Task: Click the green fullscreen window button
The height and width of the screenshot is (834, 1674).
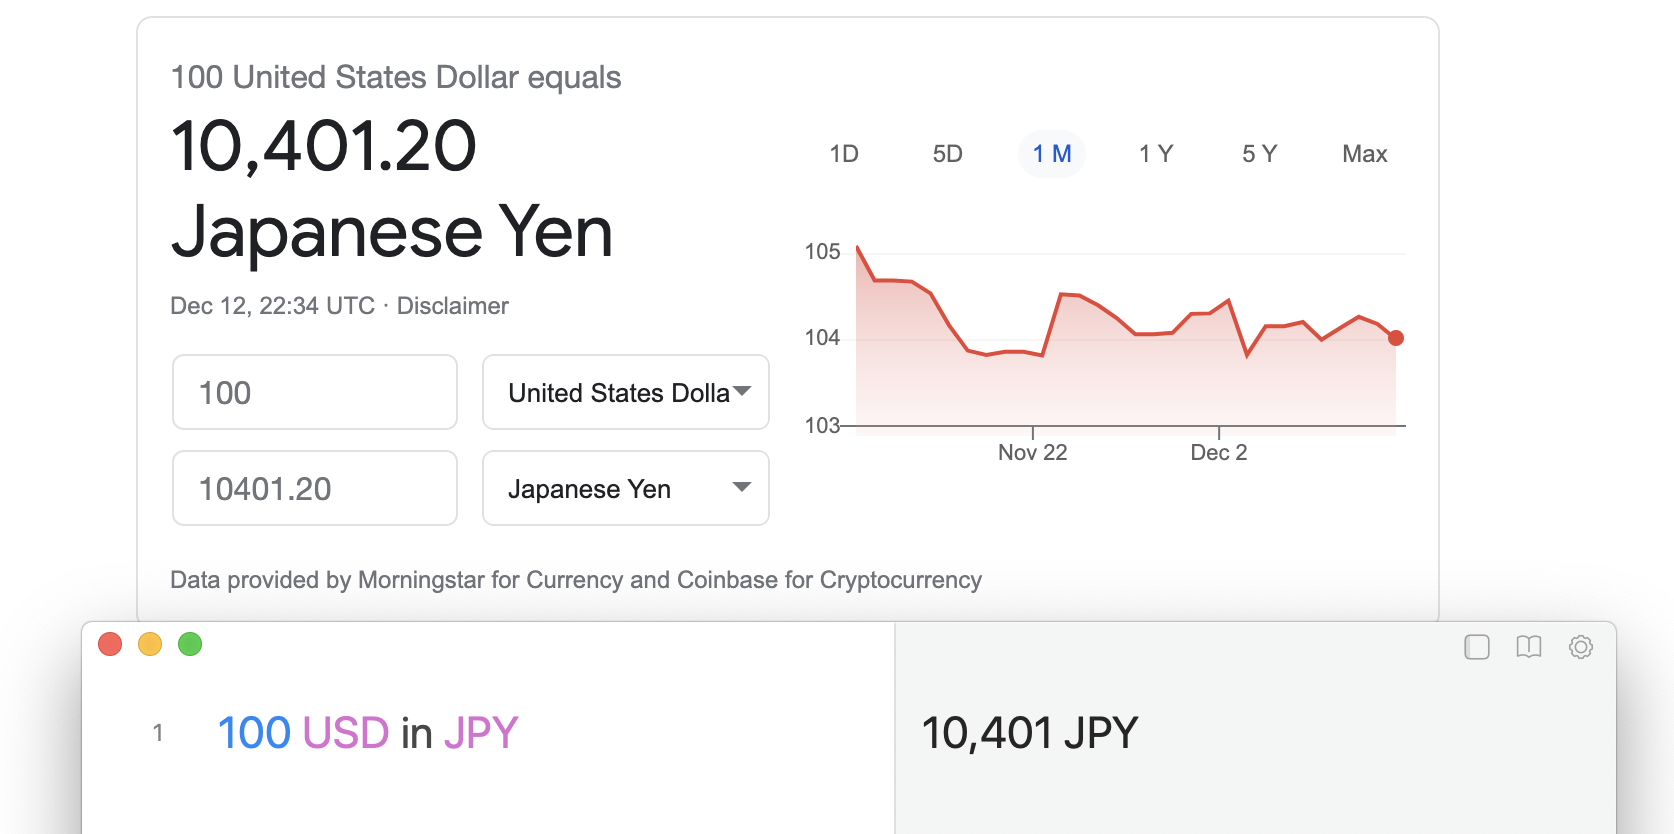Action: (190, 644)
